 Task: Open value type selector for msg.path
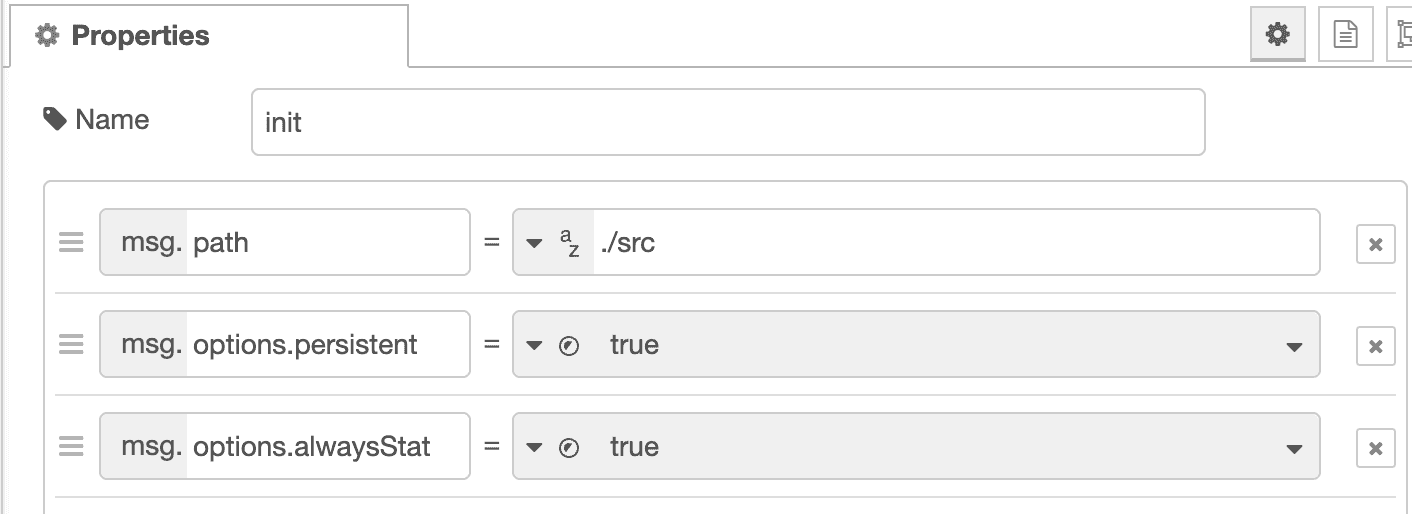(x=553, y=243)
